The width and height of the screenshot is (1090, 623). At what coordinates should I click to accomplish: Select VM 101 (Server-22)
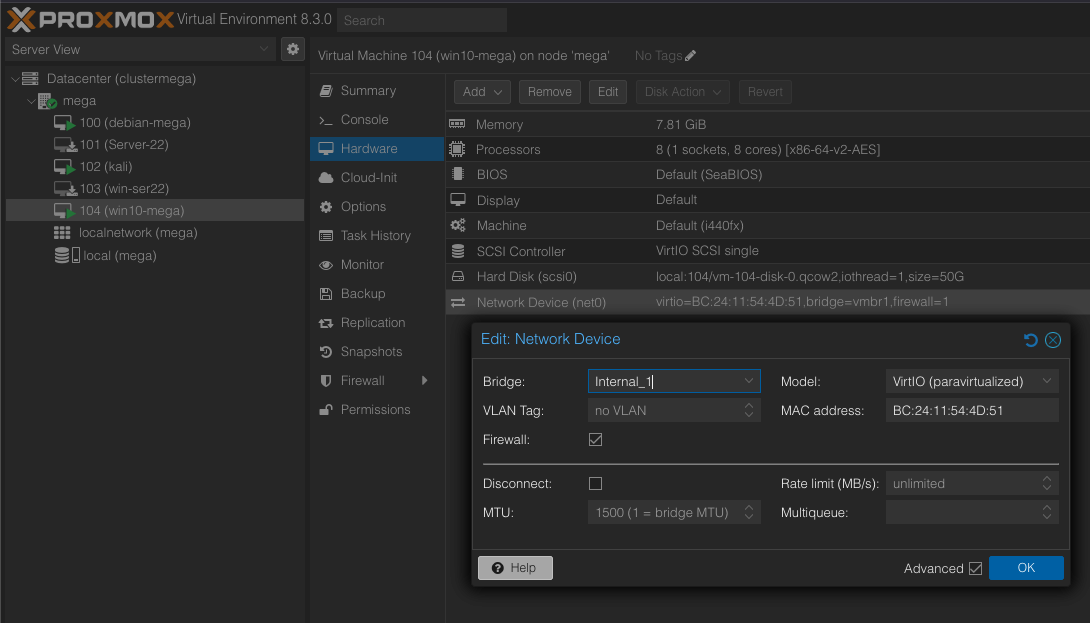(124, 145)
